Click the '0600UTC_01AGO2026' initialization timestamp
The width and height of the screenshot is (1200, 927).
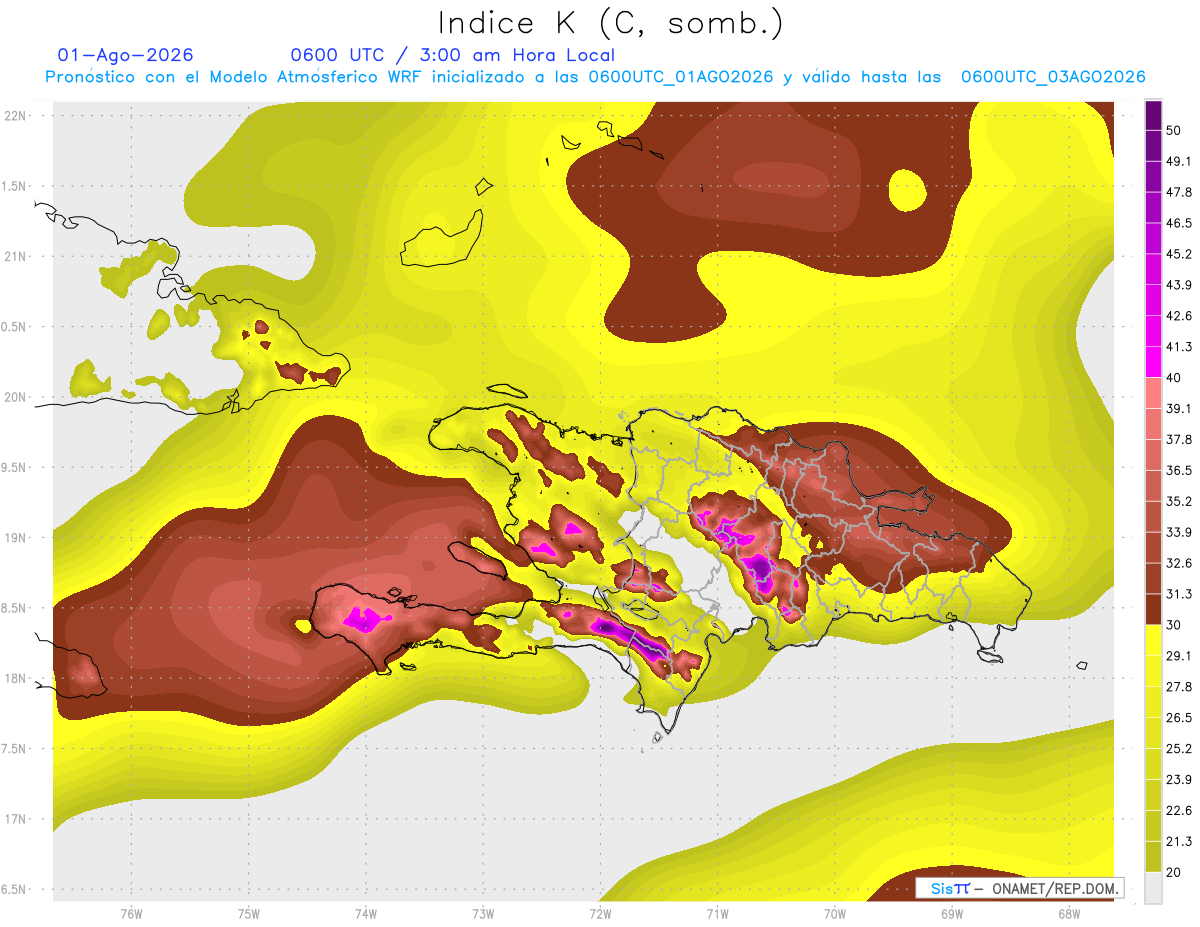tap(681, 77)
